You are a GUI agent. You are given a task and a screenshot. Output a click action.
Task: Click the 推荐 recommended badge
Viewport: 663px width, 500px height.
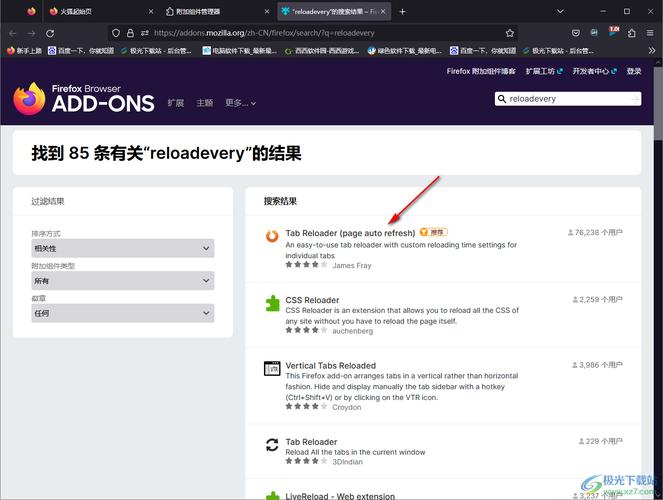click(433, 232)
